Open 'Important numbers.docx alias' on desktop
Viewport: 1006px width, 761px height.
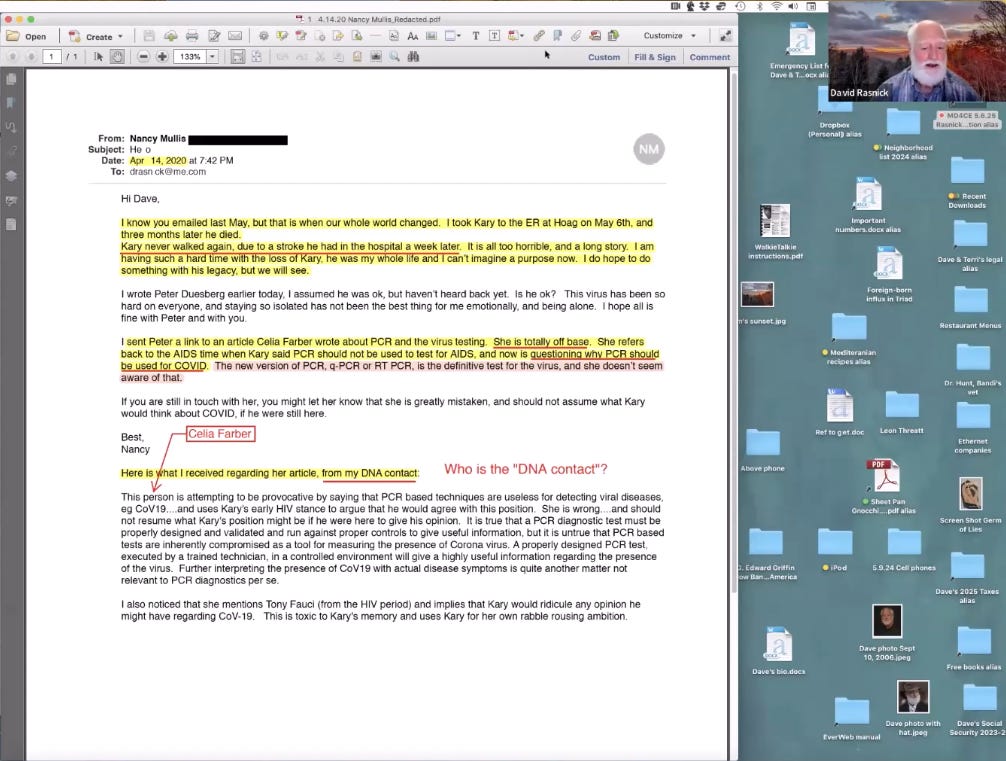pyautogui.click(x=868, y=205)
